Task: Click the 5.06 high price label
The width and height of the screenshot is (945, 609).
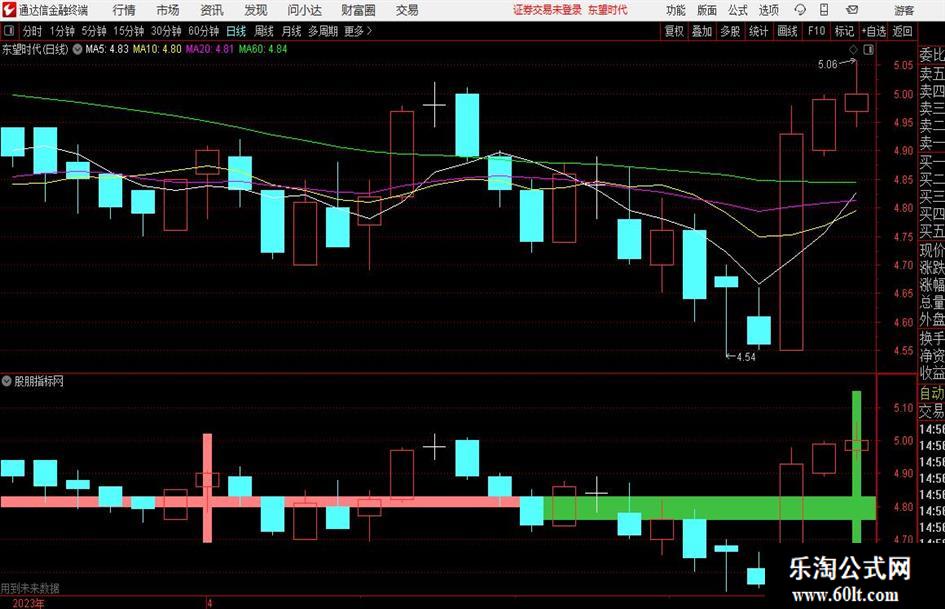Action: (x=827, y=64)
